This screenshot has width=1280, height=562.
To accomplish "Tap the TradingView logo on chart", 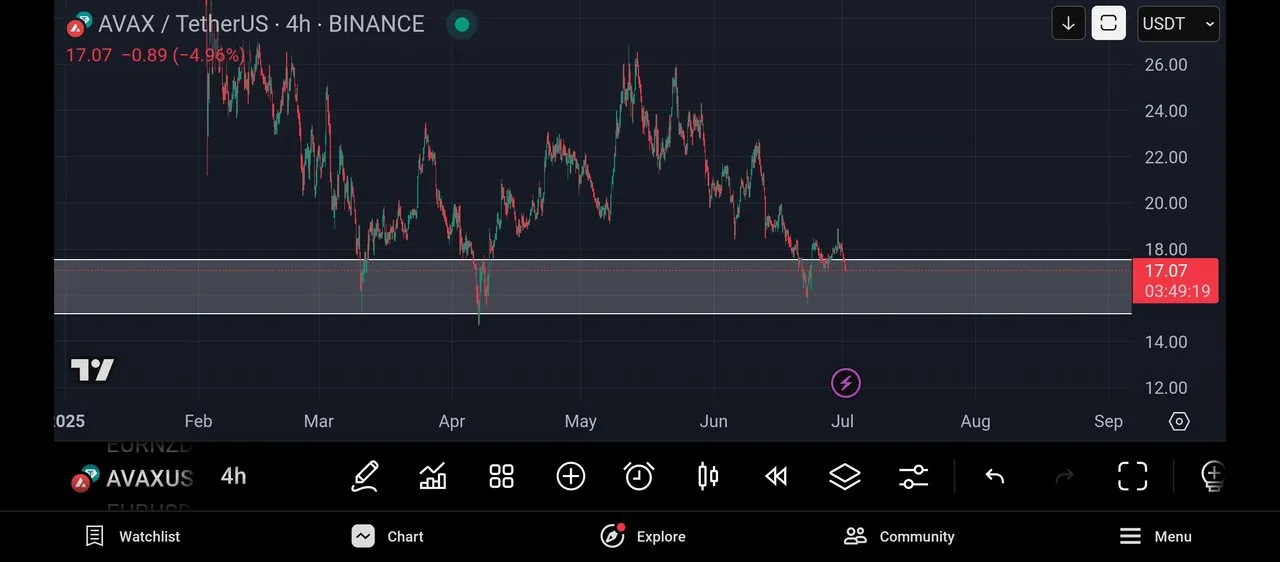I will click(x=92, y=371).
